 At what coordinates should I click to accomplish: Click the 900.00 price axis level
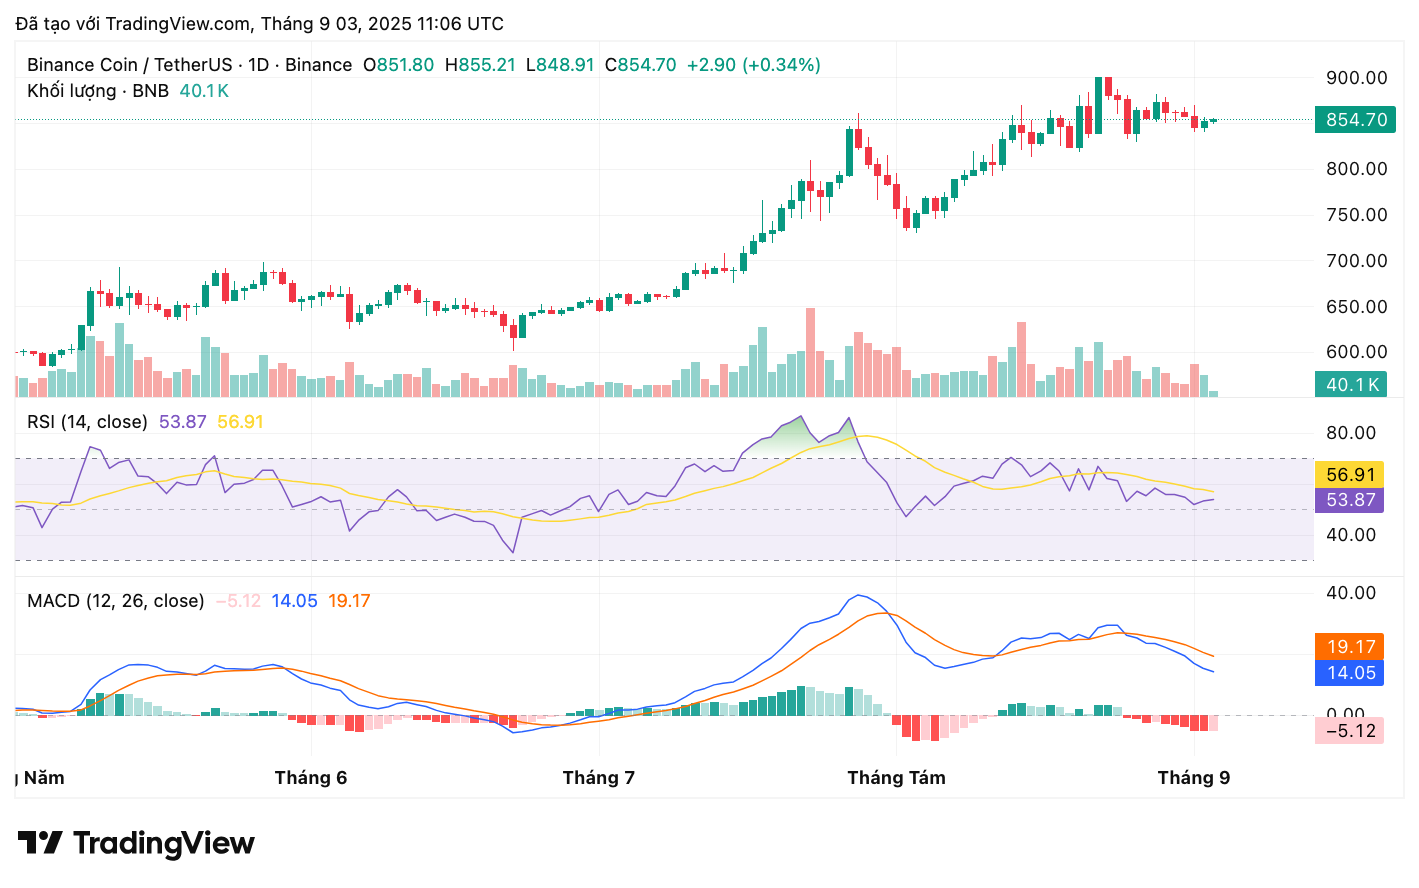click(x=1356, y=78)
